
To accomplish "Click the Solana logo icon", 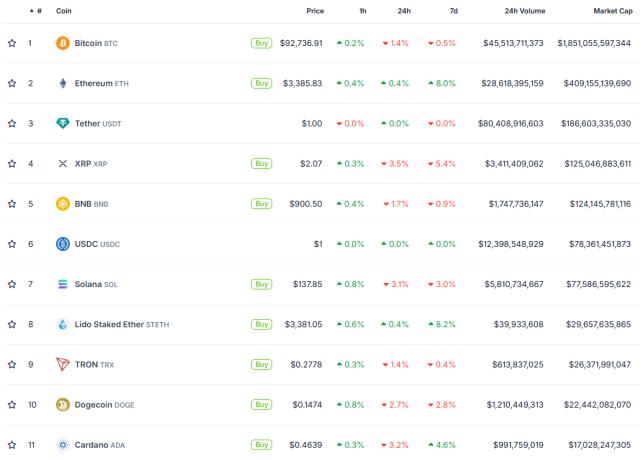I will 63,284.
